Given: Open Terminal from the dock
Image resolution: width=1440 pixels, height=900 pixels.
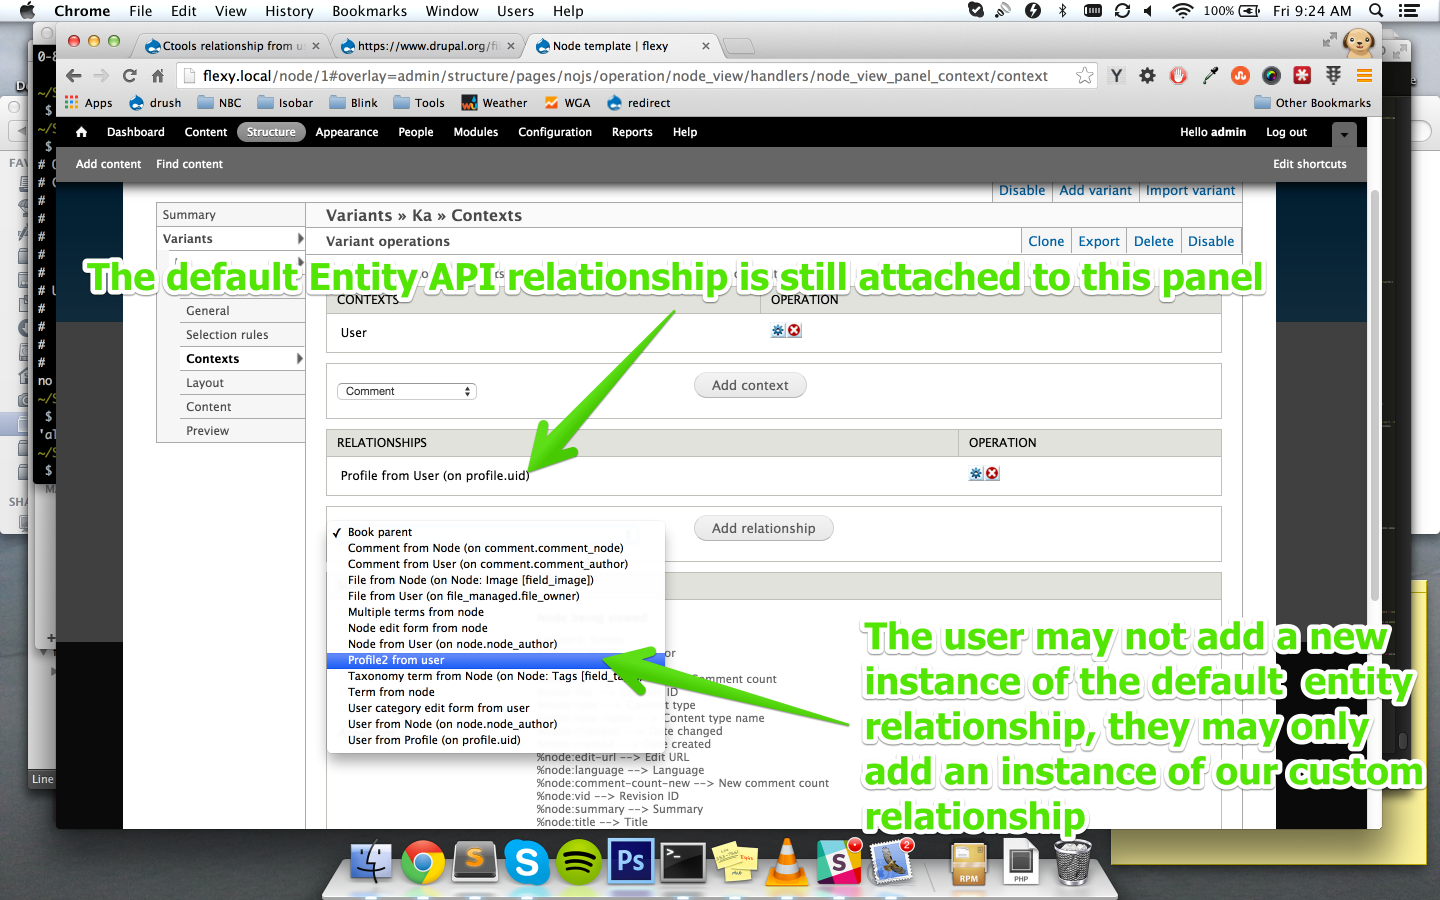Looking at the screenshot, I should click(x=683, y=861).
